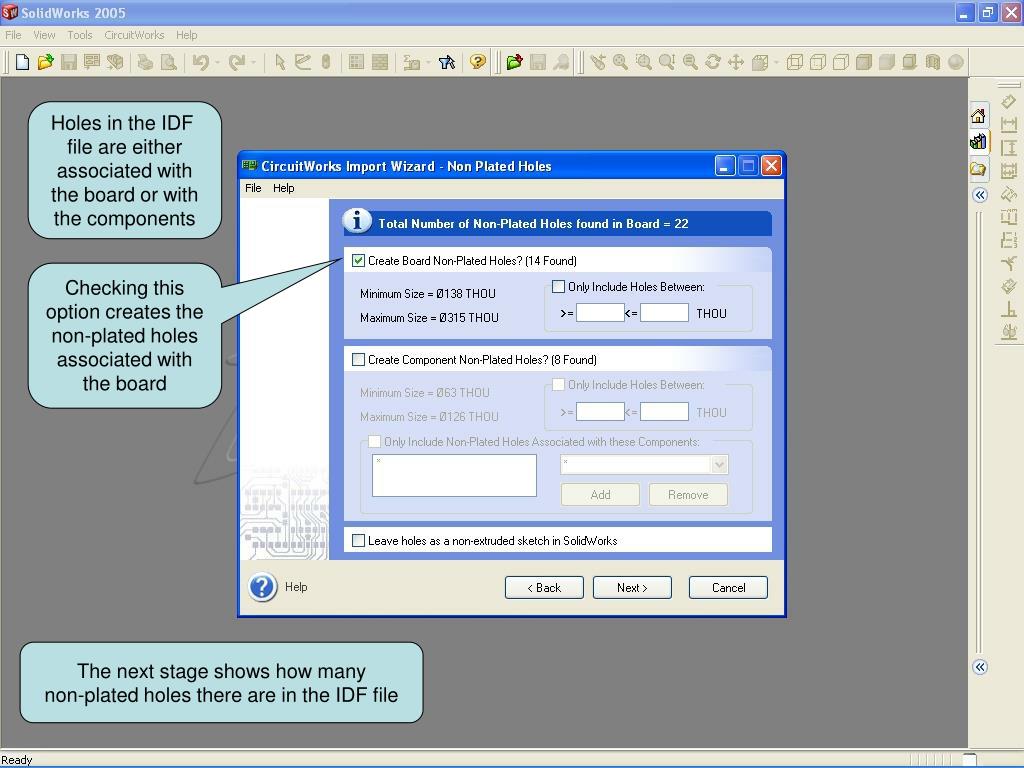The height and width of the screenshot is (768, 1024).
Task: Open the Undo history dropdown arrow
Action: (x=217, y=63)
